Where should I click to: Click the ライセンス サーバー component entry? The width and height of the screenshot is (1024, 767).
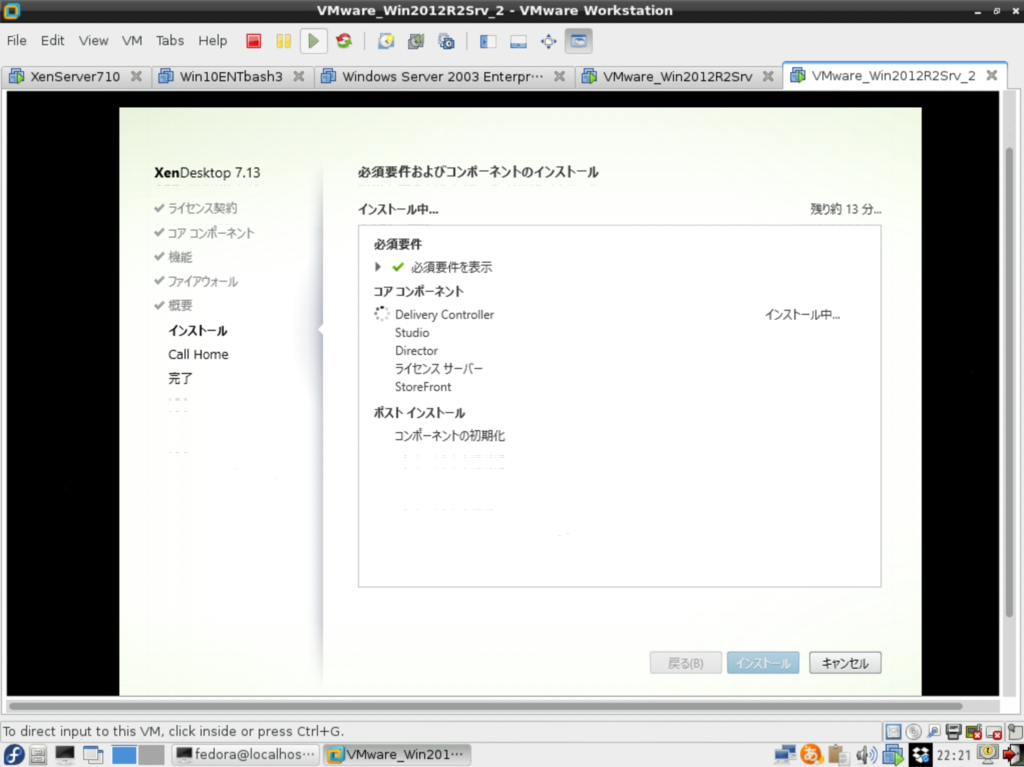[x=439, y=368]
